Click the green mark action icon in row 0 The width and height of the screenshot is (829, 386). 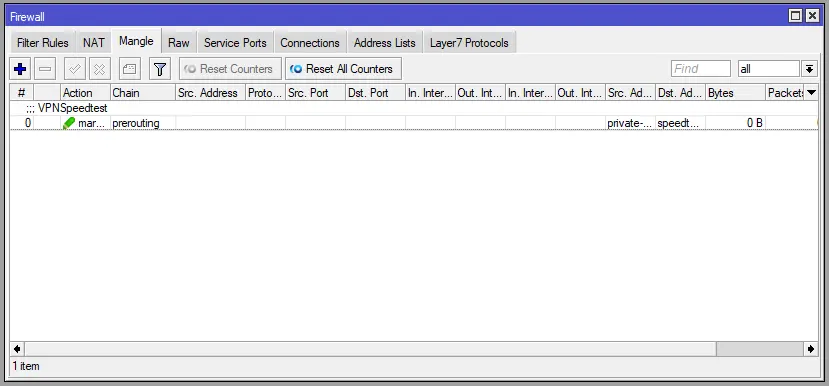[x=69, y=123]
